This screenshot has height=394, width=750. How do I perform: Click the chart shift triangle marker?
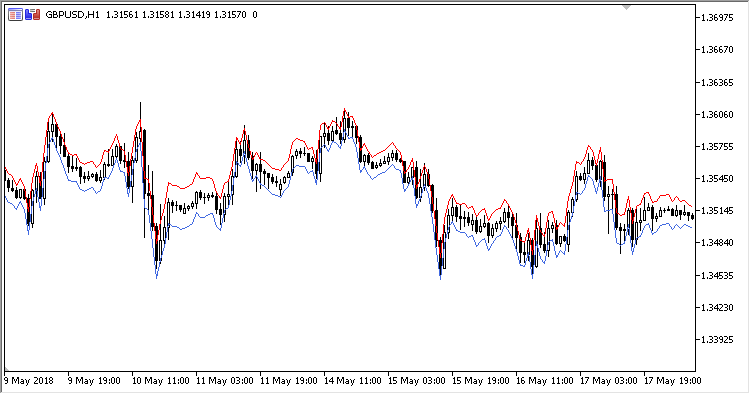627,7
